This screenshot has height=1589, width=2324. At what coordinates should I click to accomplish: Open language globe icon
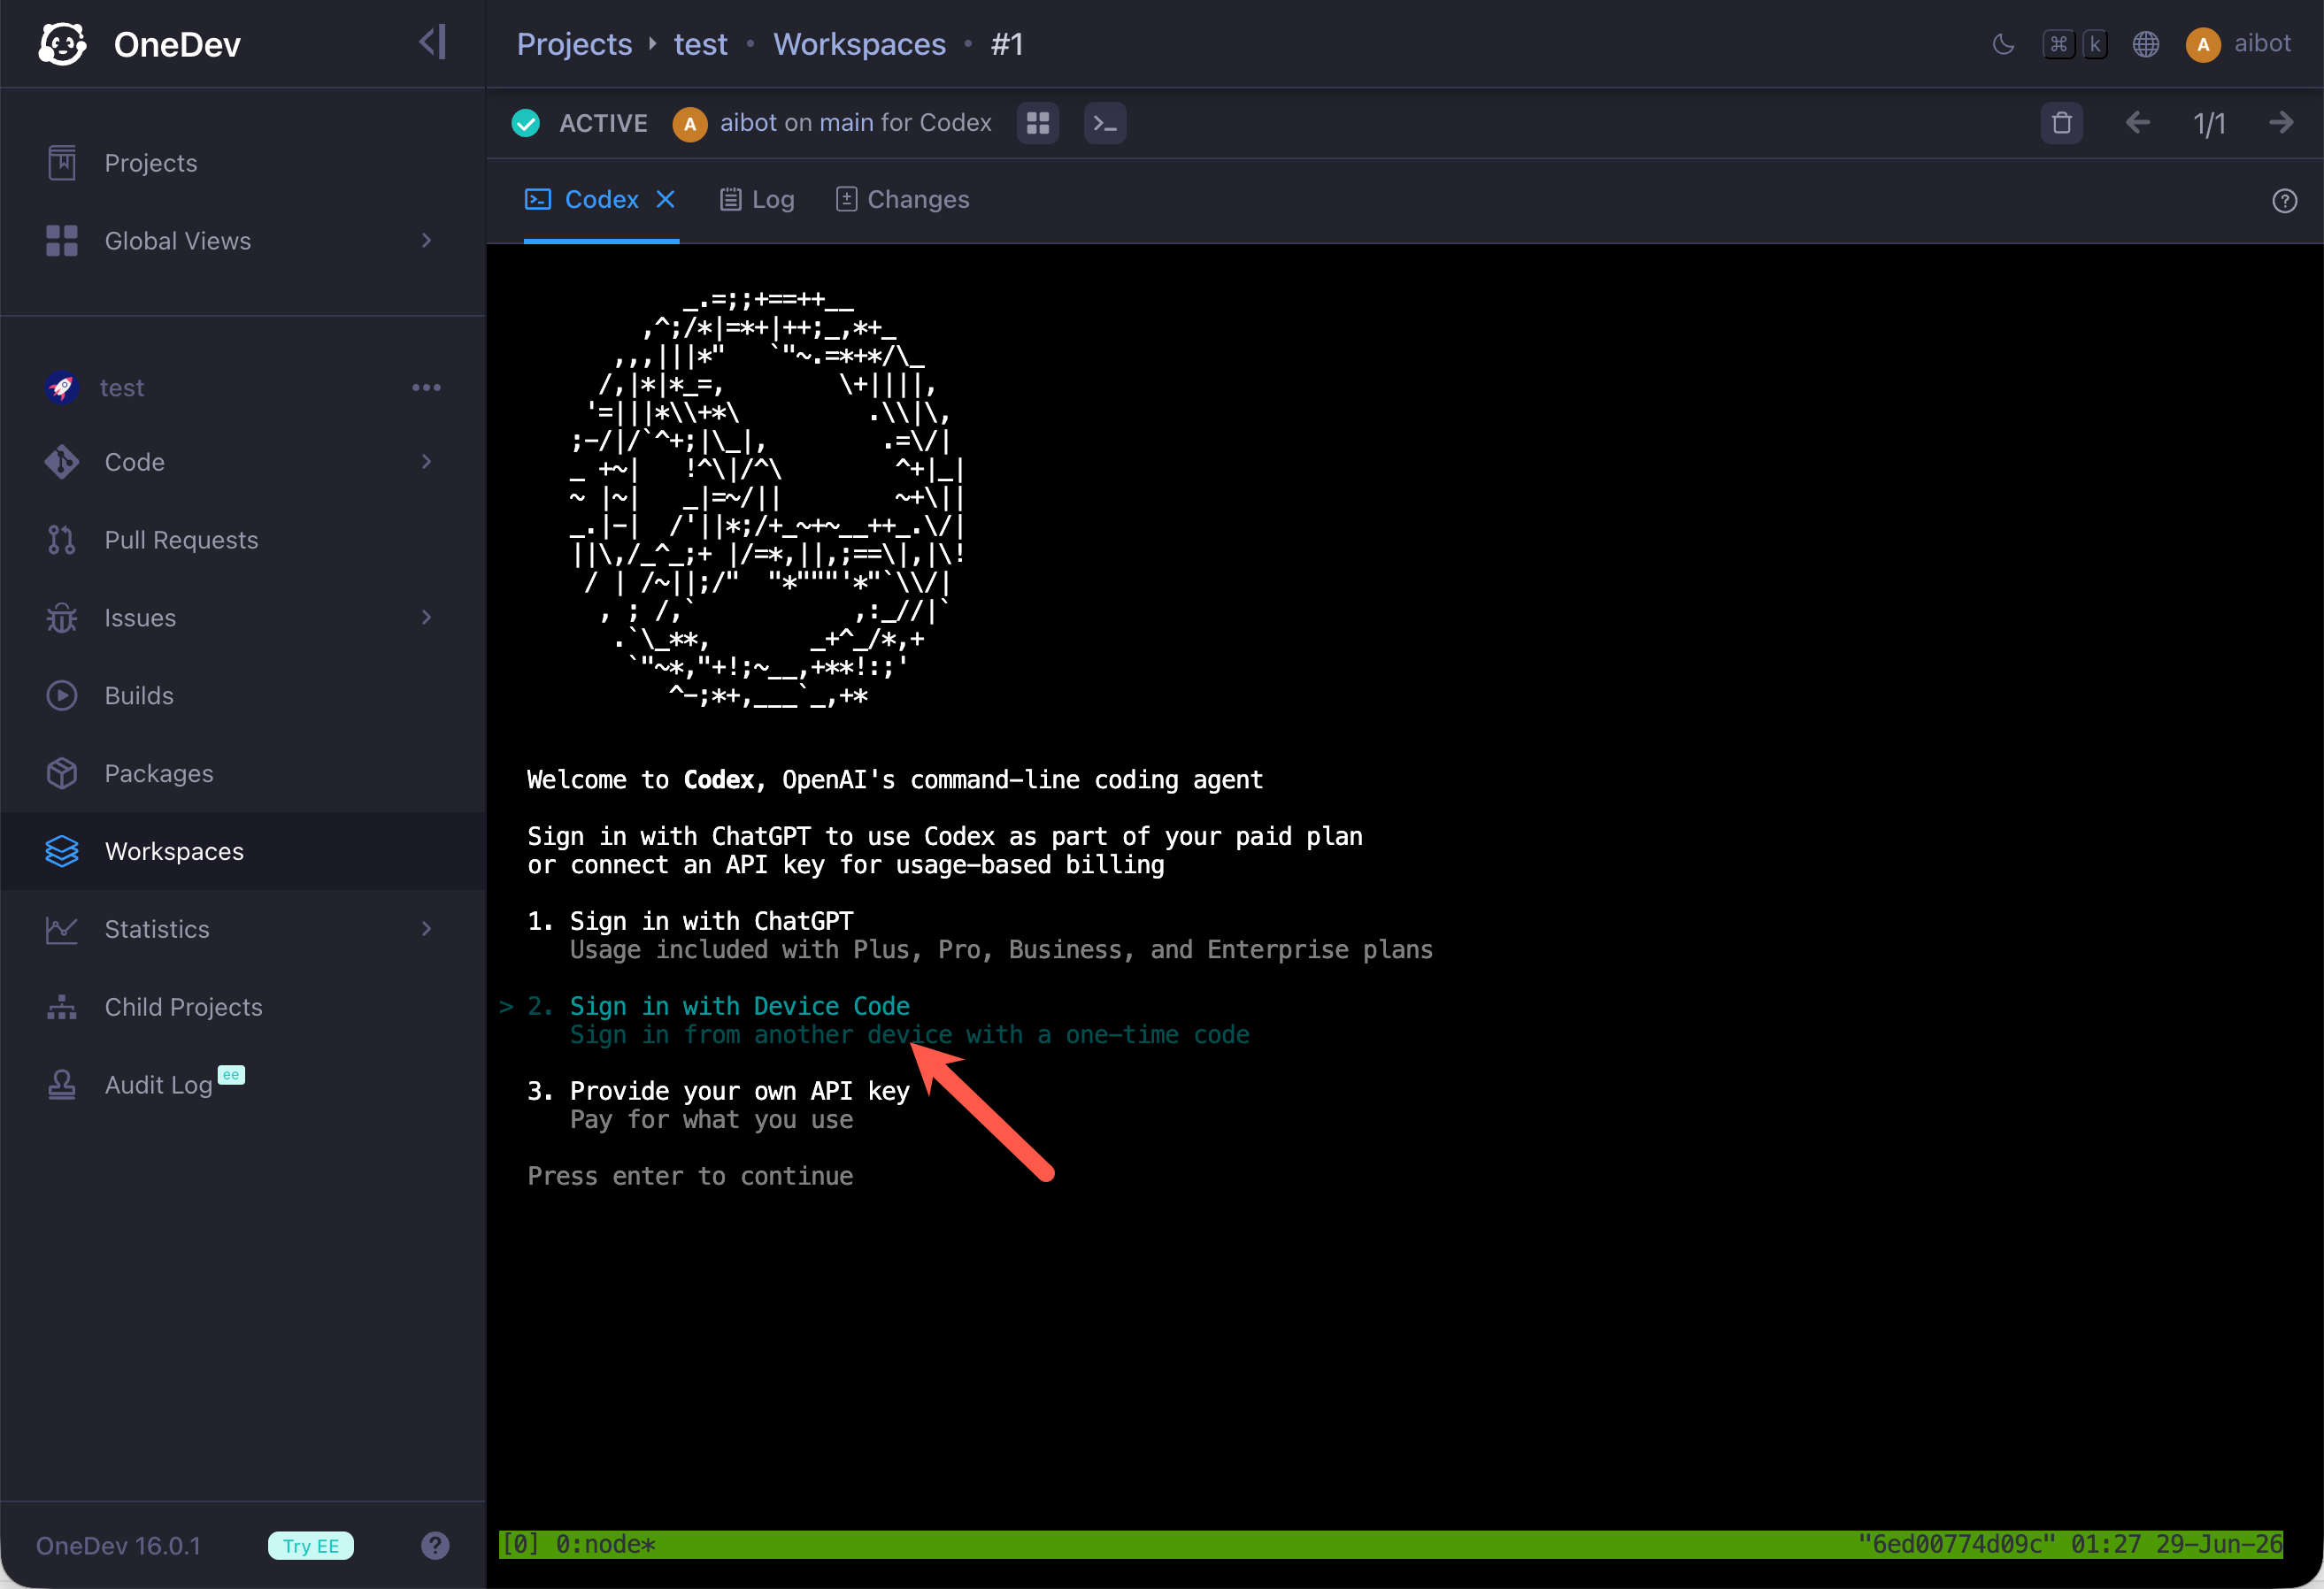[x=2146, y=44]
